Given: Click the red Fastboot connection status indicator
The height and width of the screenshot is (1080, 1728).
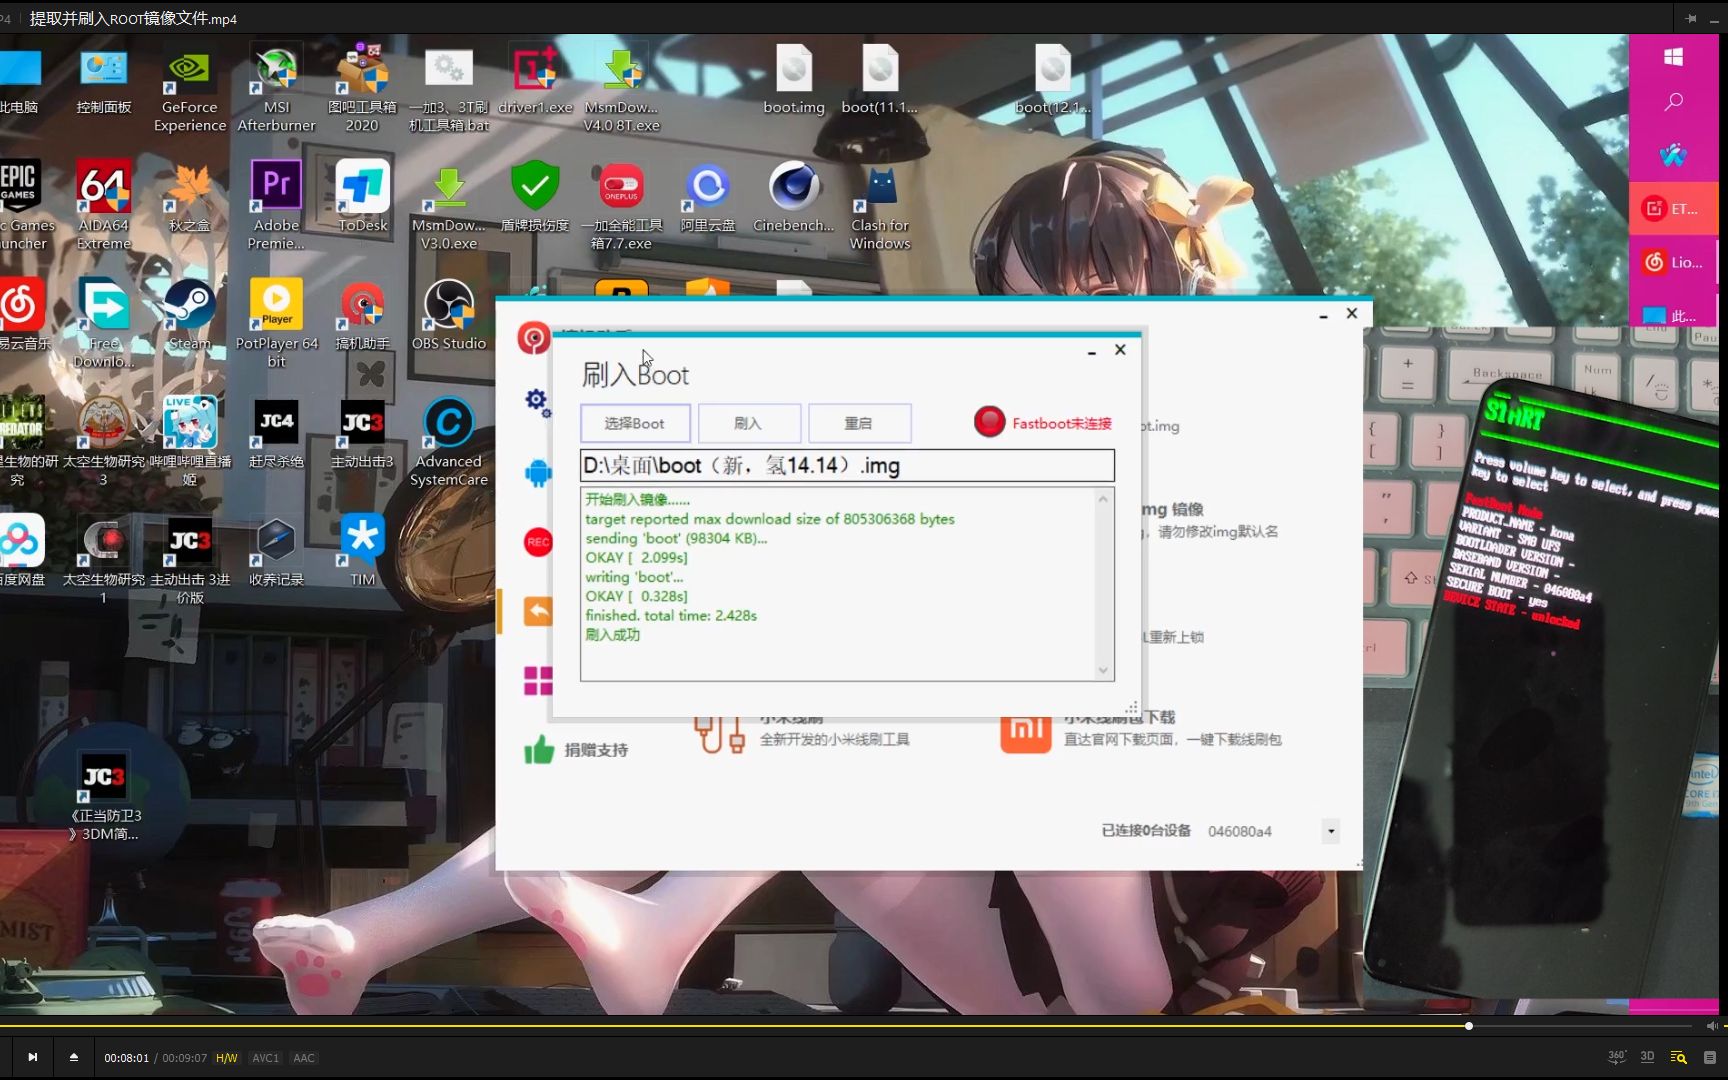Looking at the screenshot, I should (989, 422).
